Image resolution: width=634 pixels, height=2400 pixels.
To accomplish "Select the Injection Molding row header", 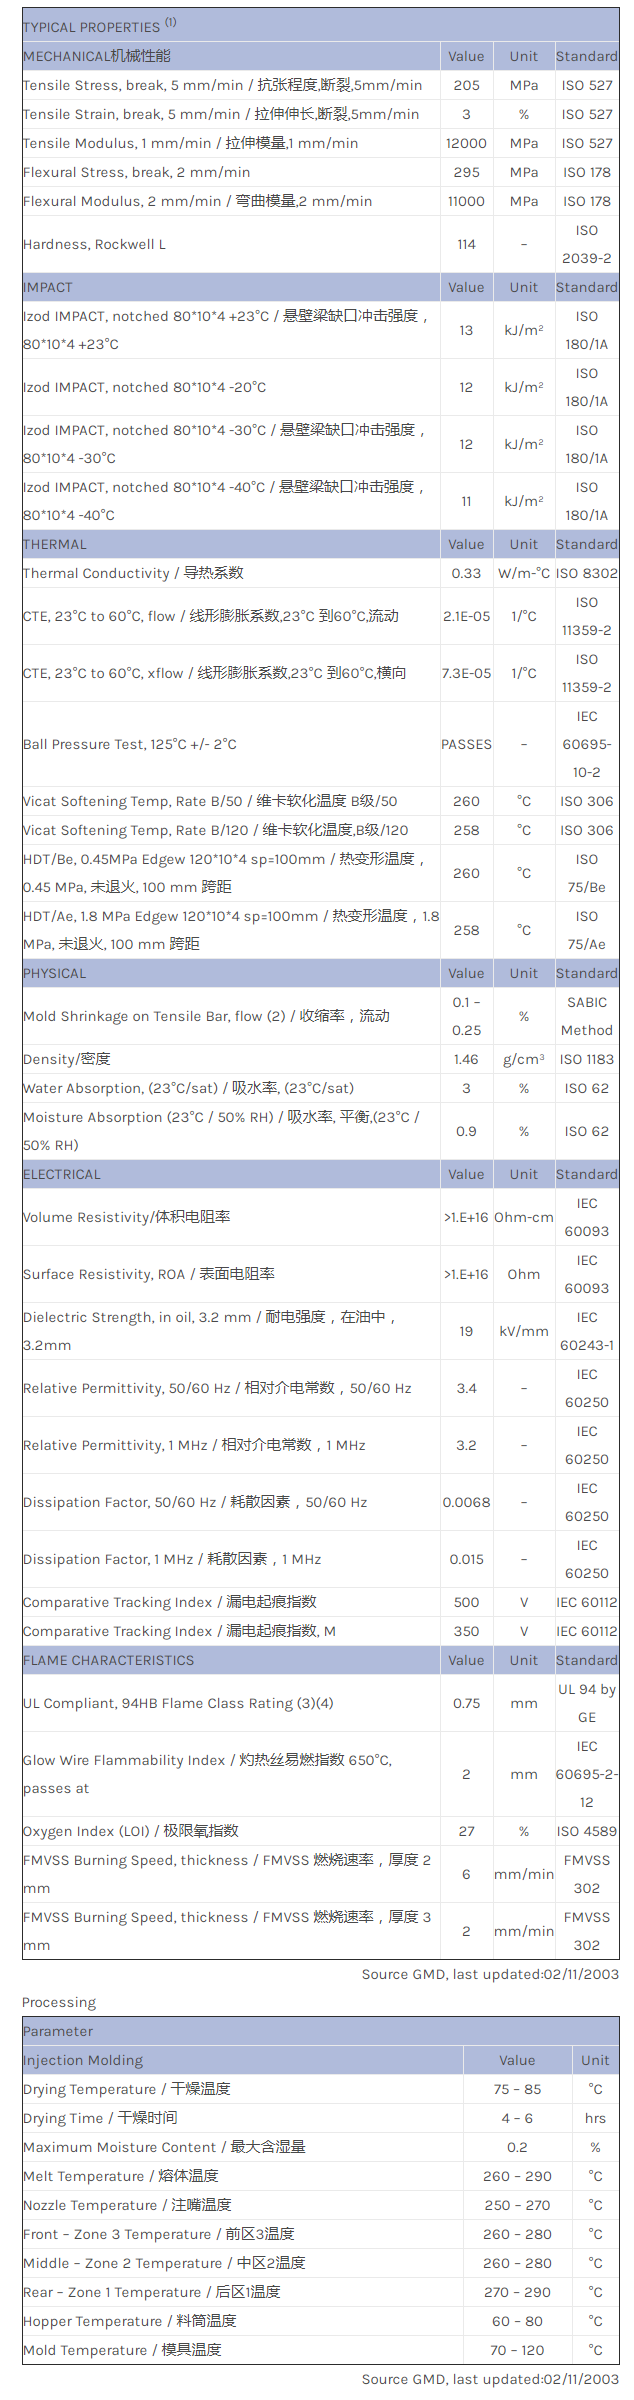I will 83,2061.
